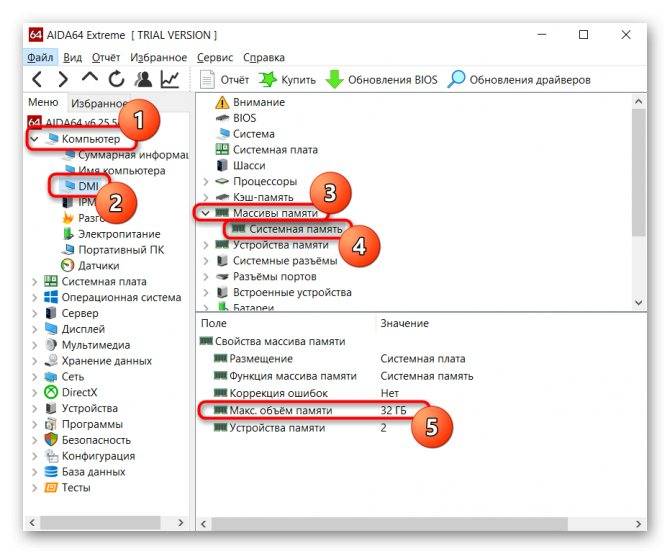Select the Системная память child item
Screen dimensions: 670x554
click(x=288, y=229)
